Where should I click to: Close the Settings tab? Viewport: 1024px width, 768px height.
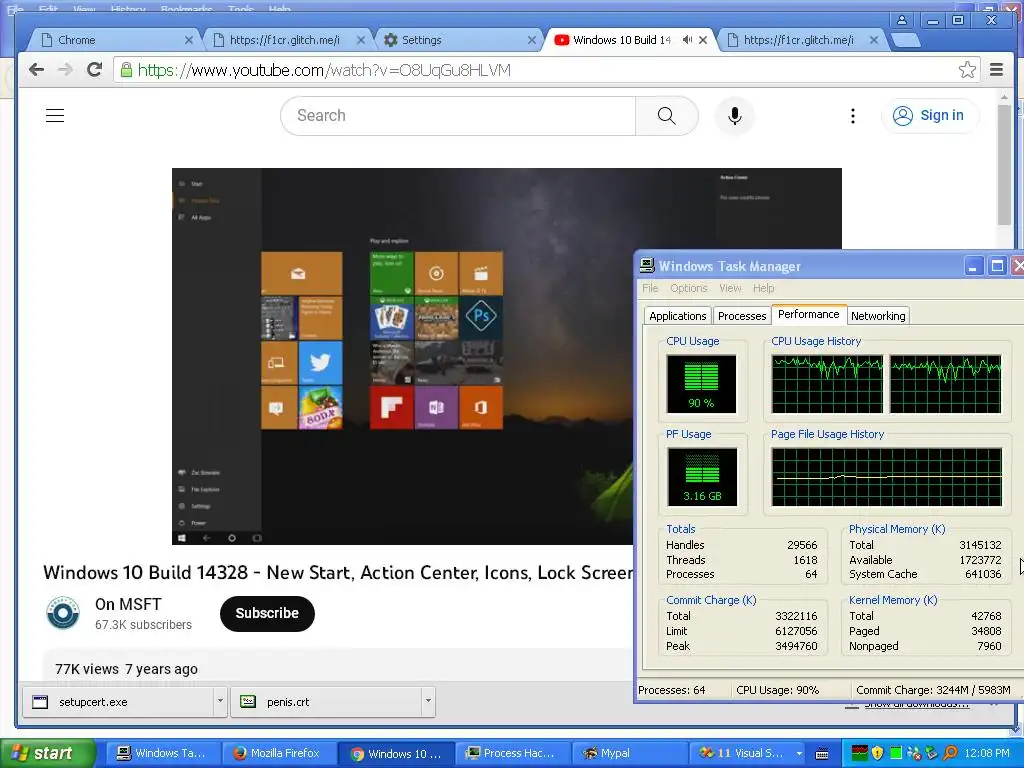pyautogui.click(x=532, y=40)
